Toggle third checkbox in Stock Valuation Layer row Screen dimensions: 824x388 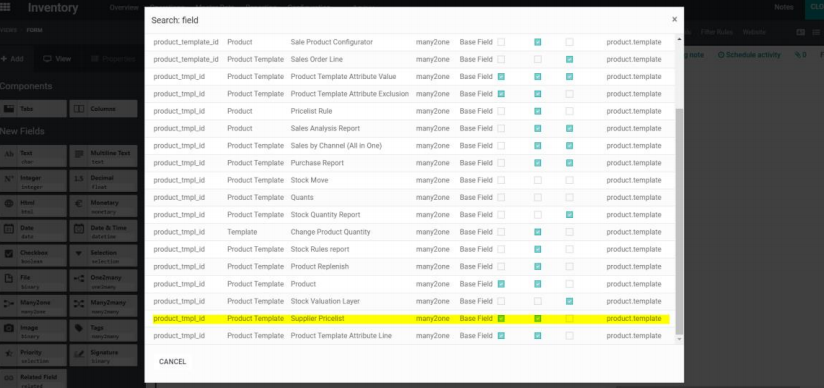click(570, 301)
